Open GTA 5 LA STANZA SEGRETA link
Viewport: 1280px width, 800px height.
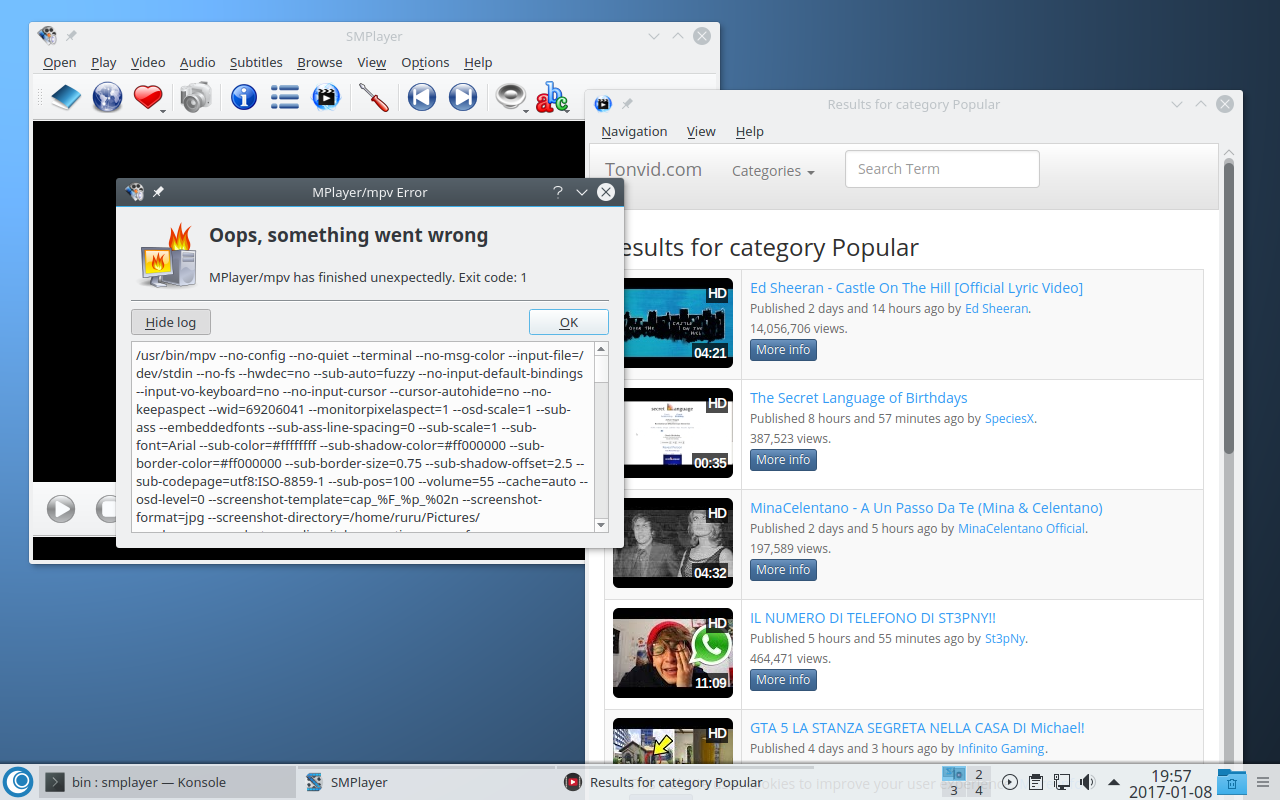(917, 728)
